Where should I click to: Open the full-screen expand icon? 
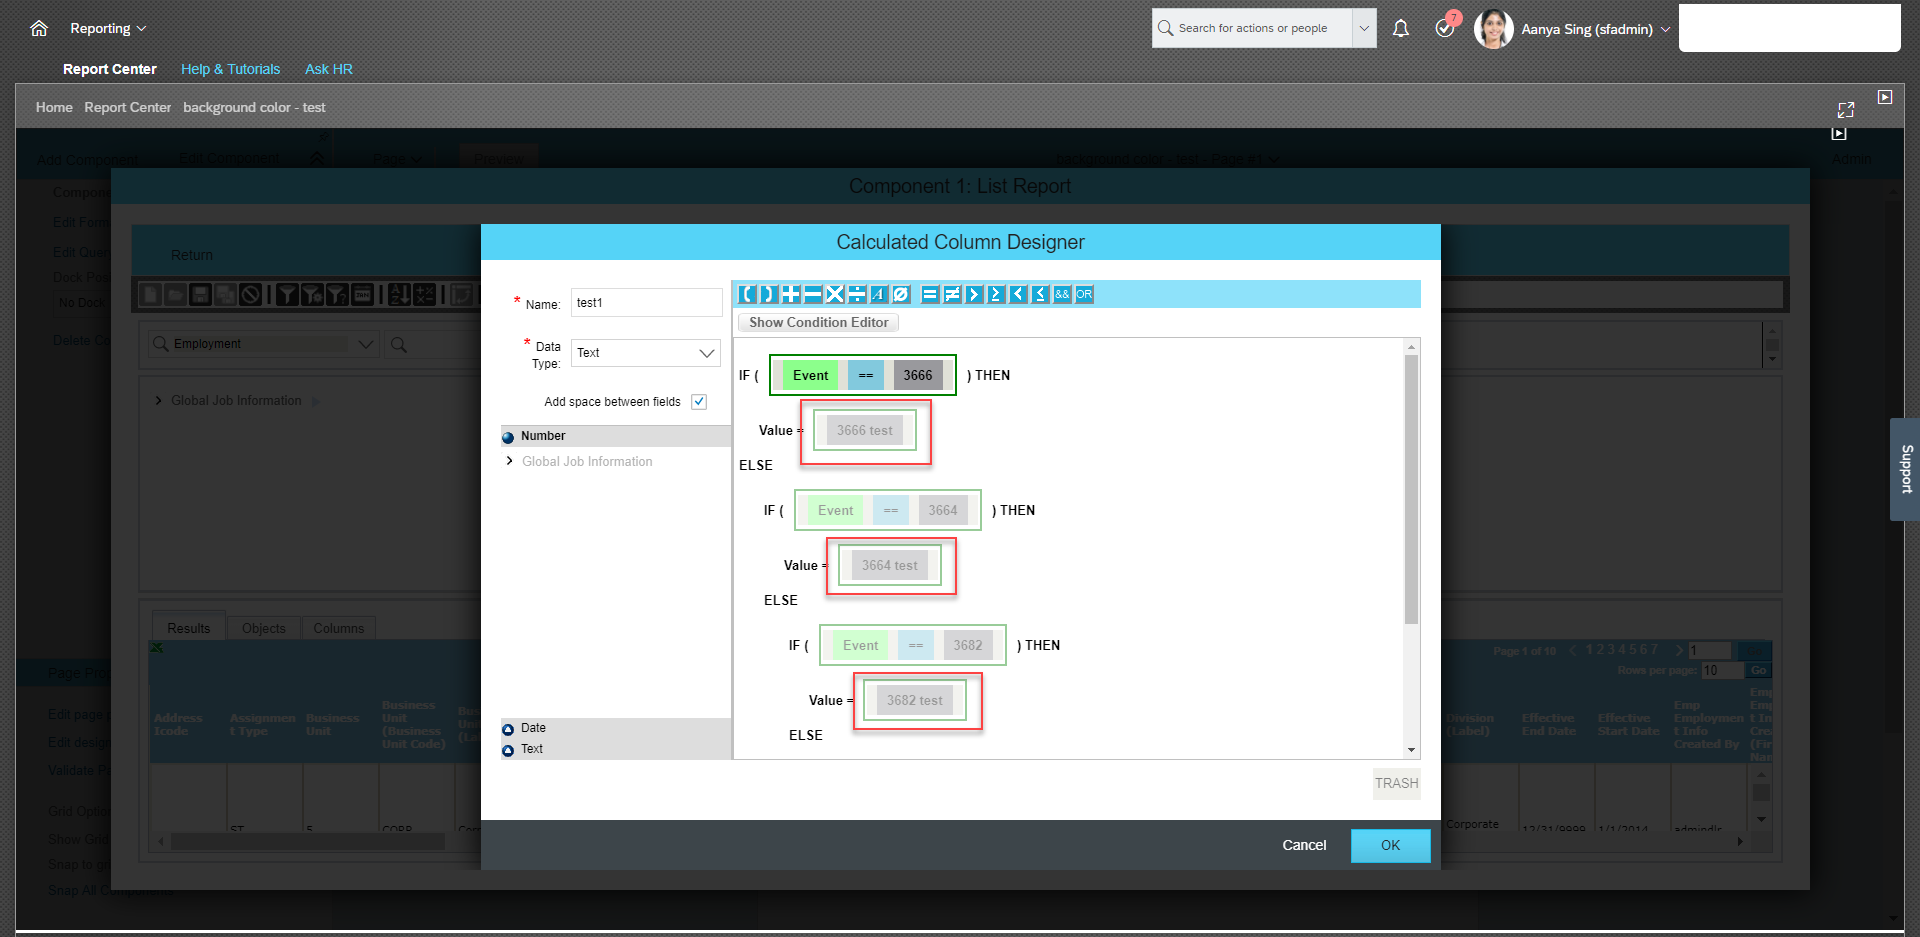point(1846,110)
